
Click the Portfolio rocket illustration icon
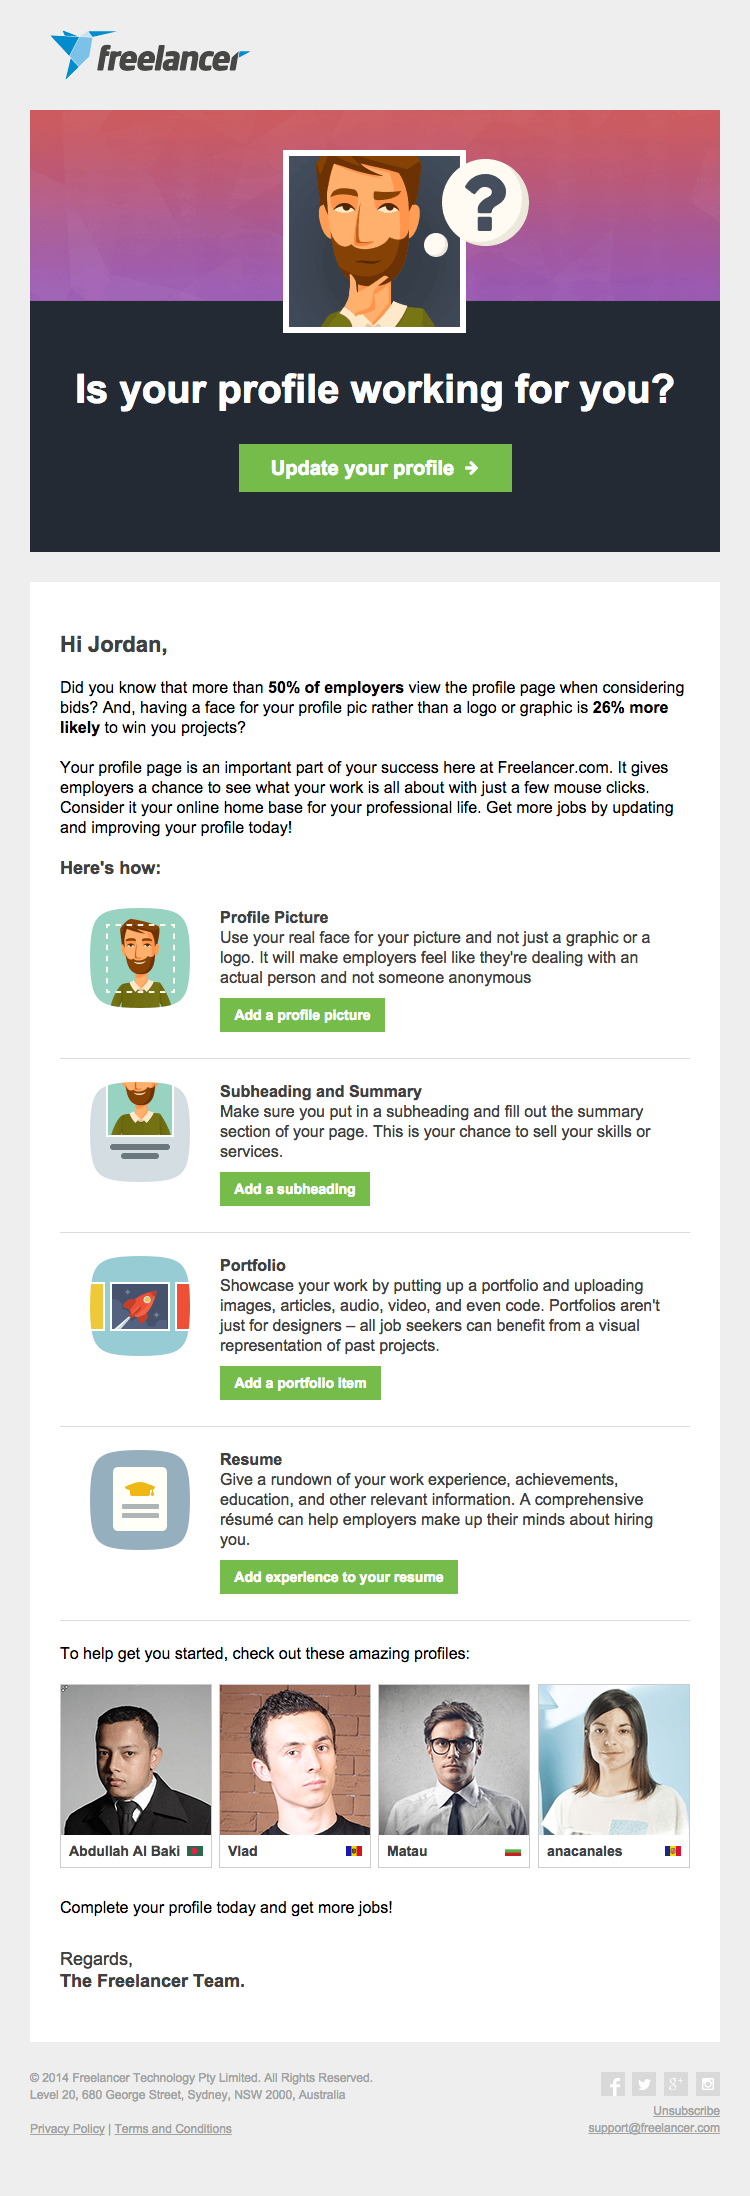[x=140, y=1306]
